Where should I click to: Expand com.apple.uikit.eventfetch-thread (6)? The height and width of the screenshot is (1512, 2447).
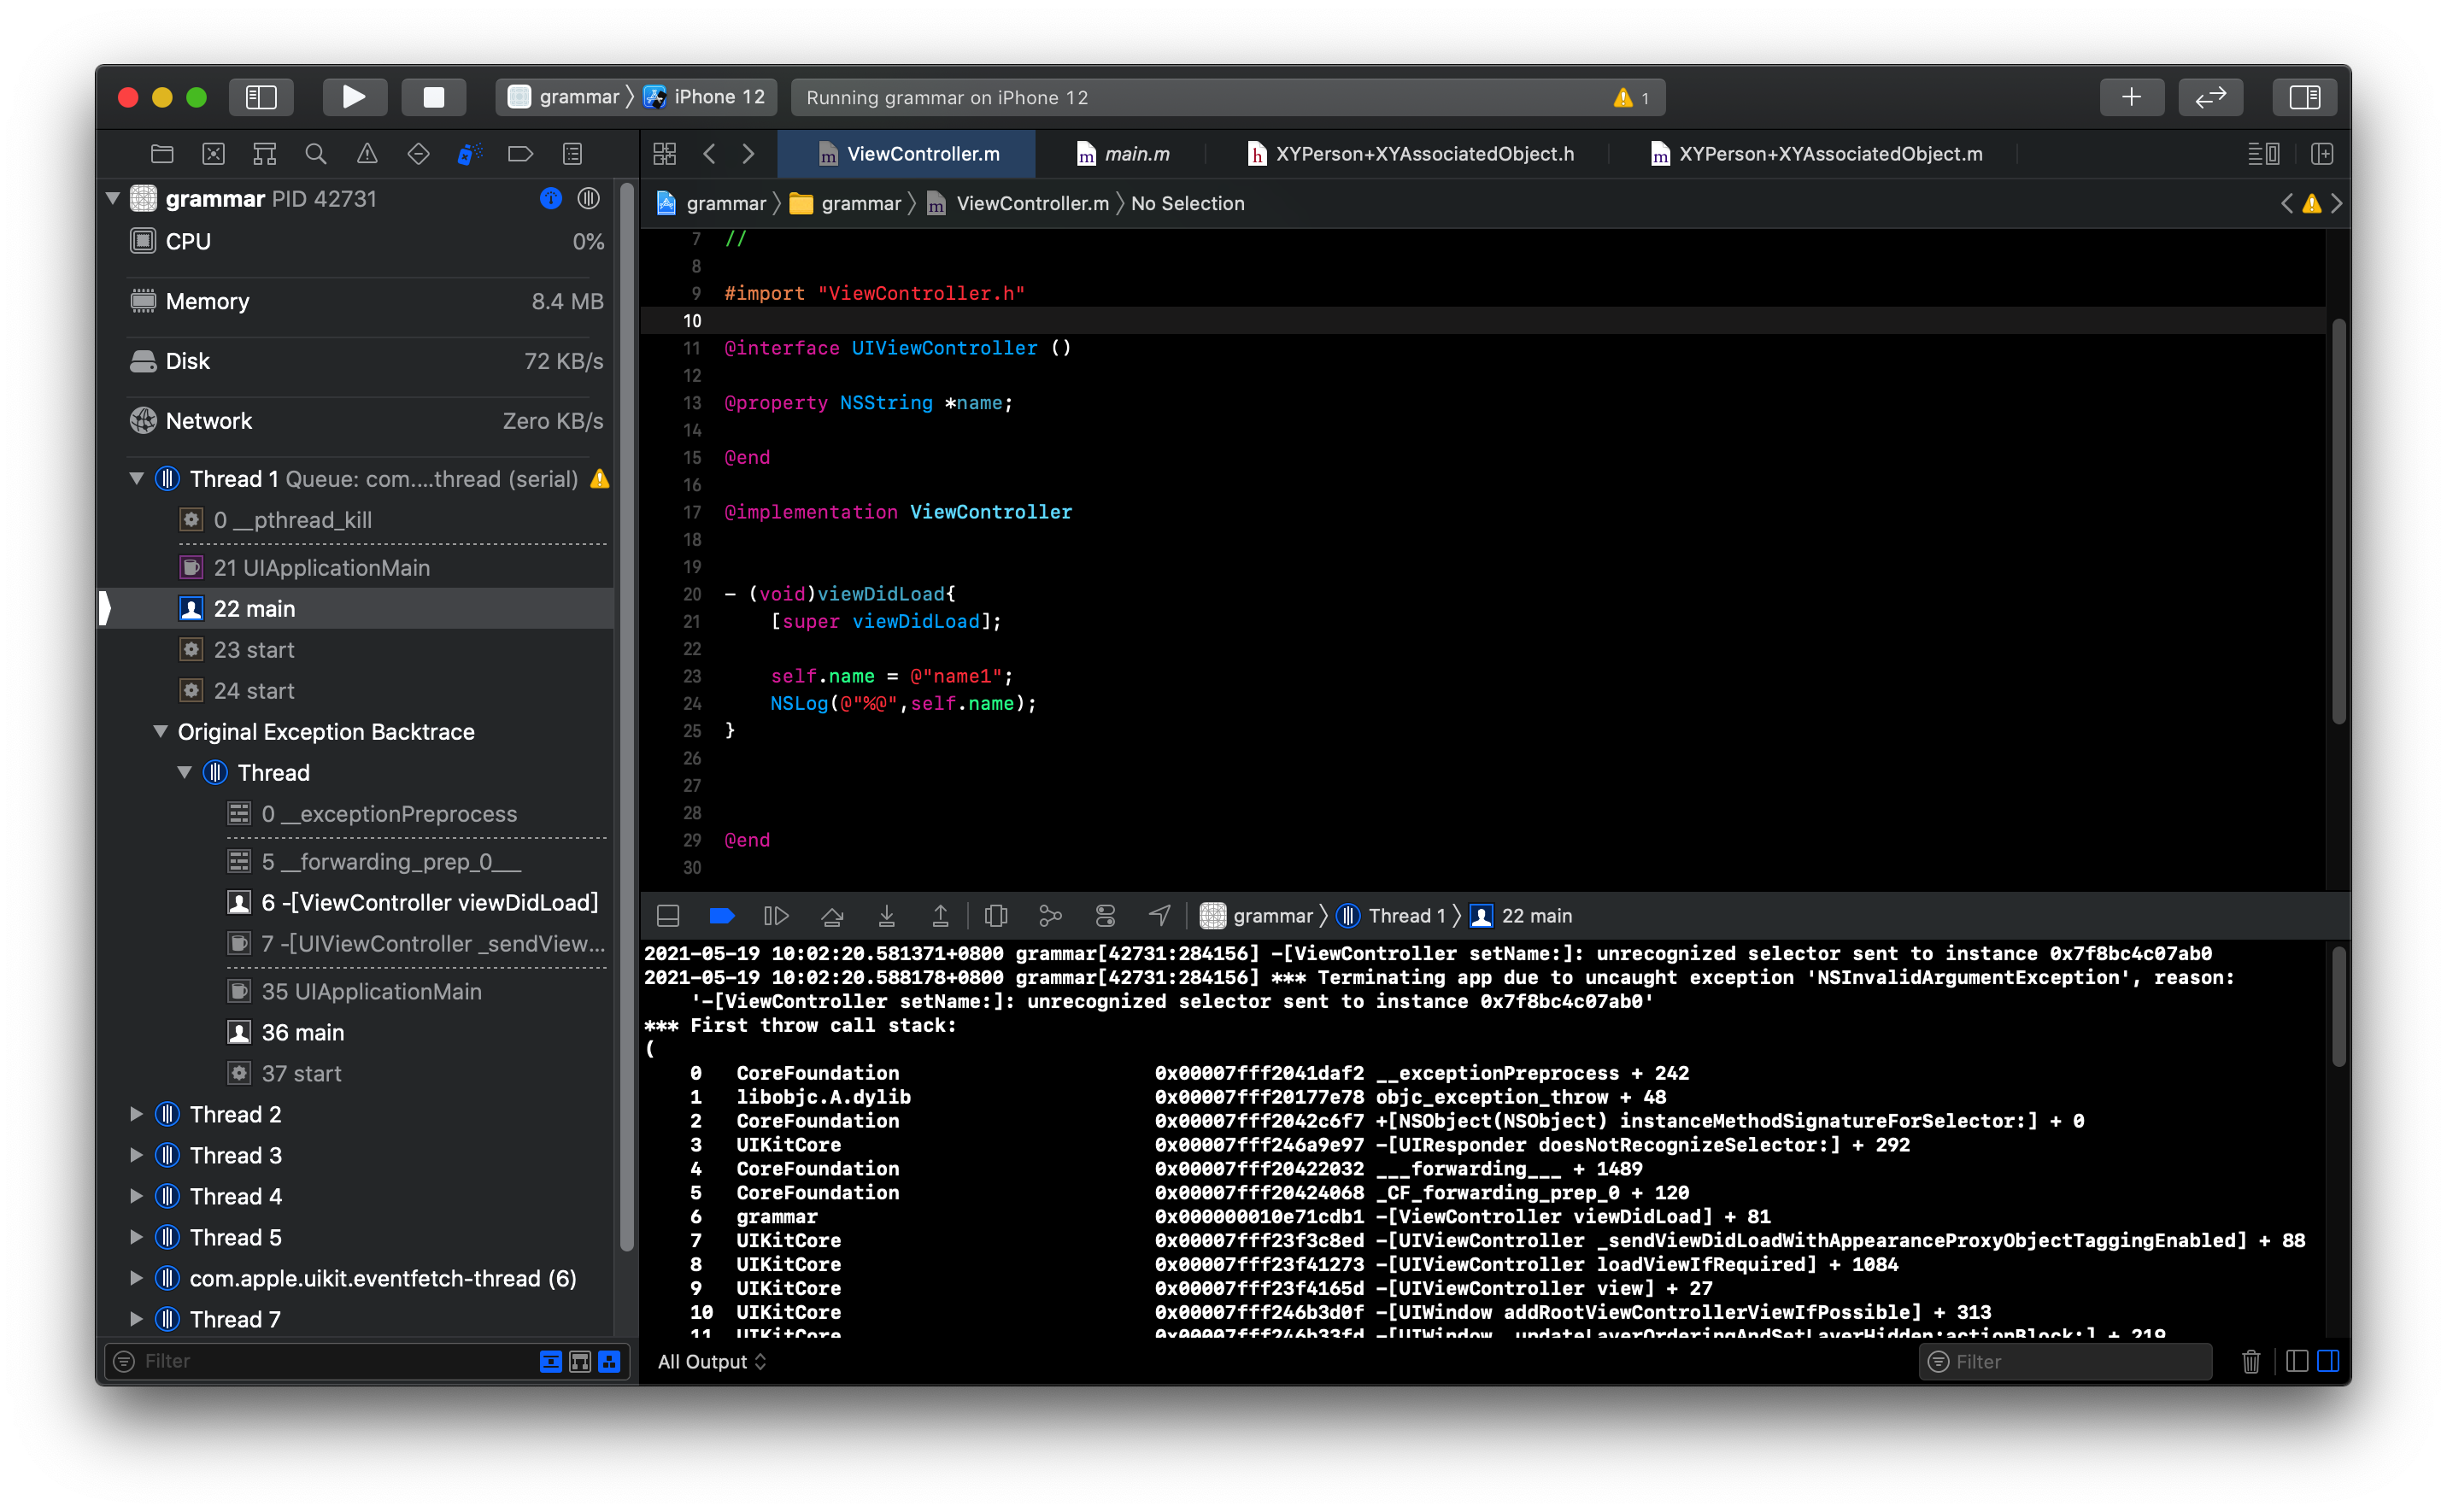coord(137,1278)
